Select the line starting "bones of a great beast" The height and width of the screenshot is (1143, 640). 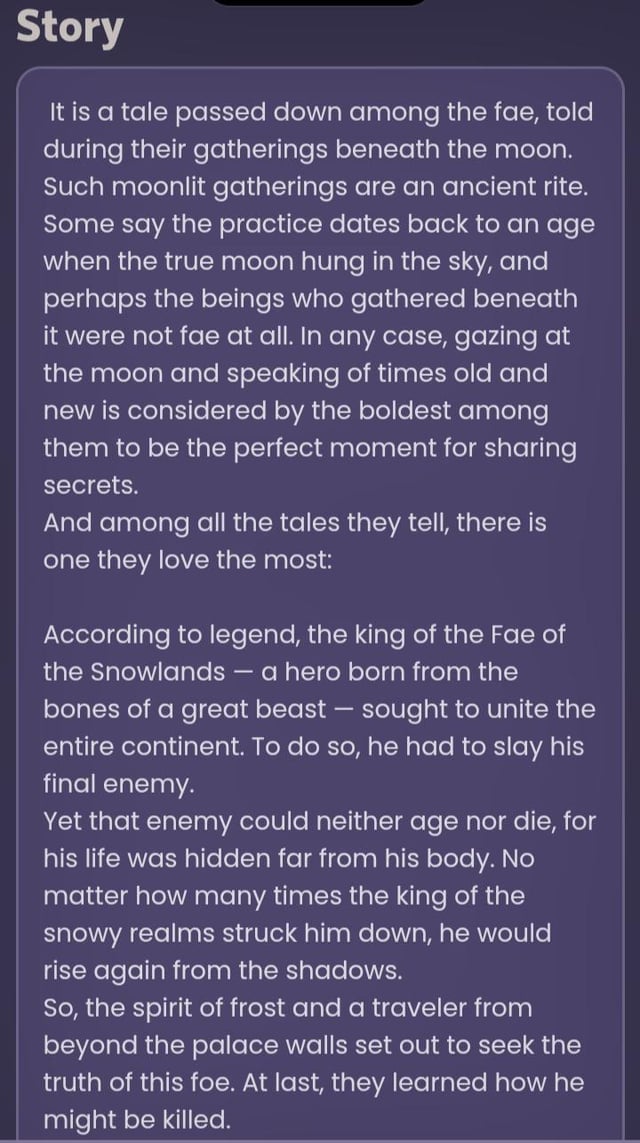[x=318, y=710]
